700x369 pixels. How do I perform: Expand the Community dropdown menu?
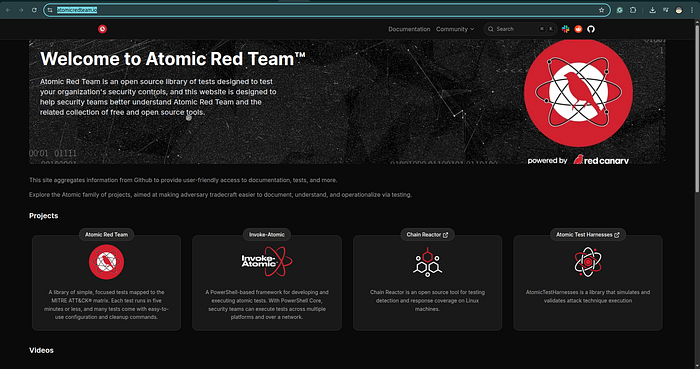(455, 29)
